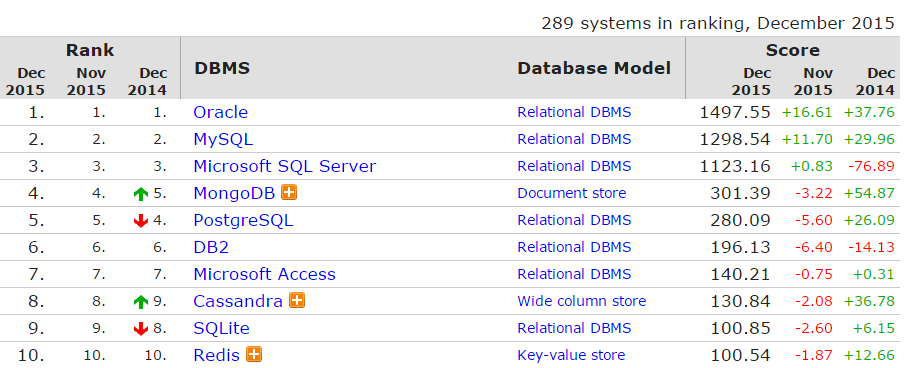Click Relational DBMS link in PostgreSQL row
The height and width of the screenshot is (368, 909).
574,220
